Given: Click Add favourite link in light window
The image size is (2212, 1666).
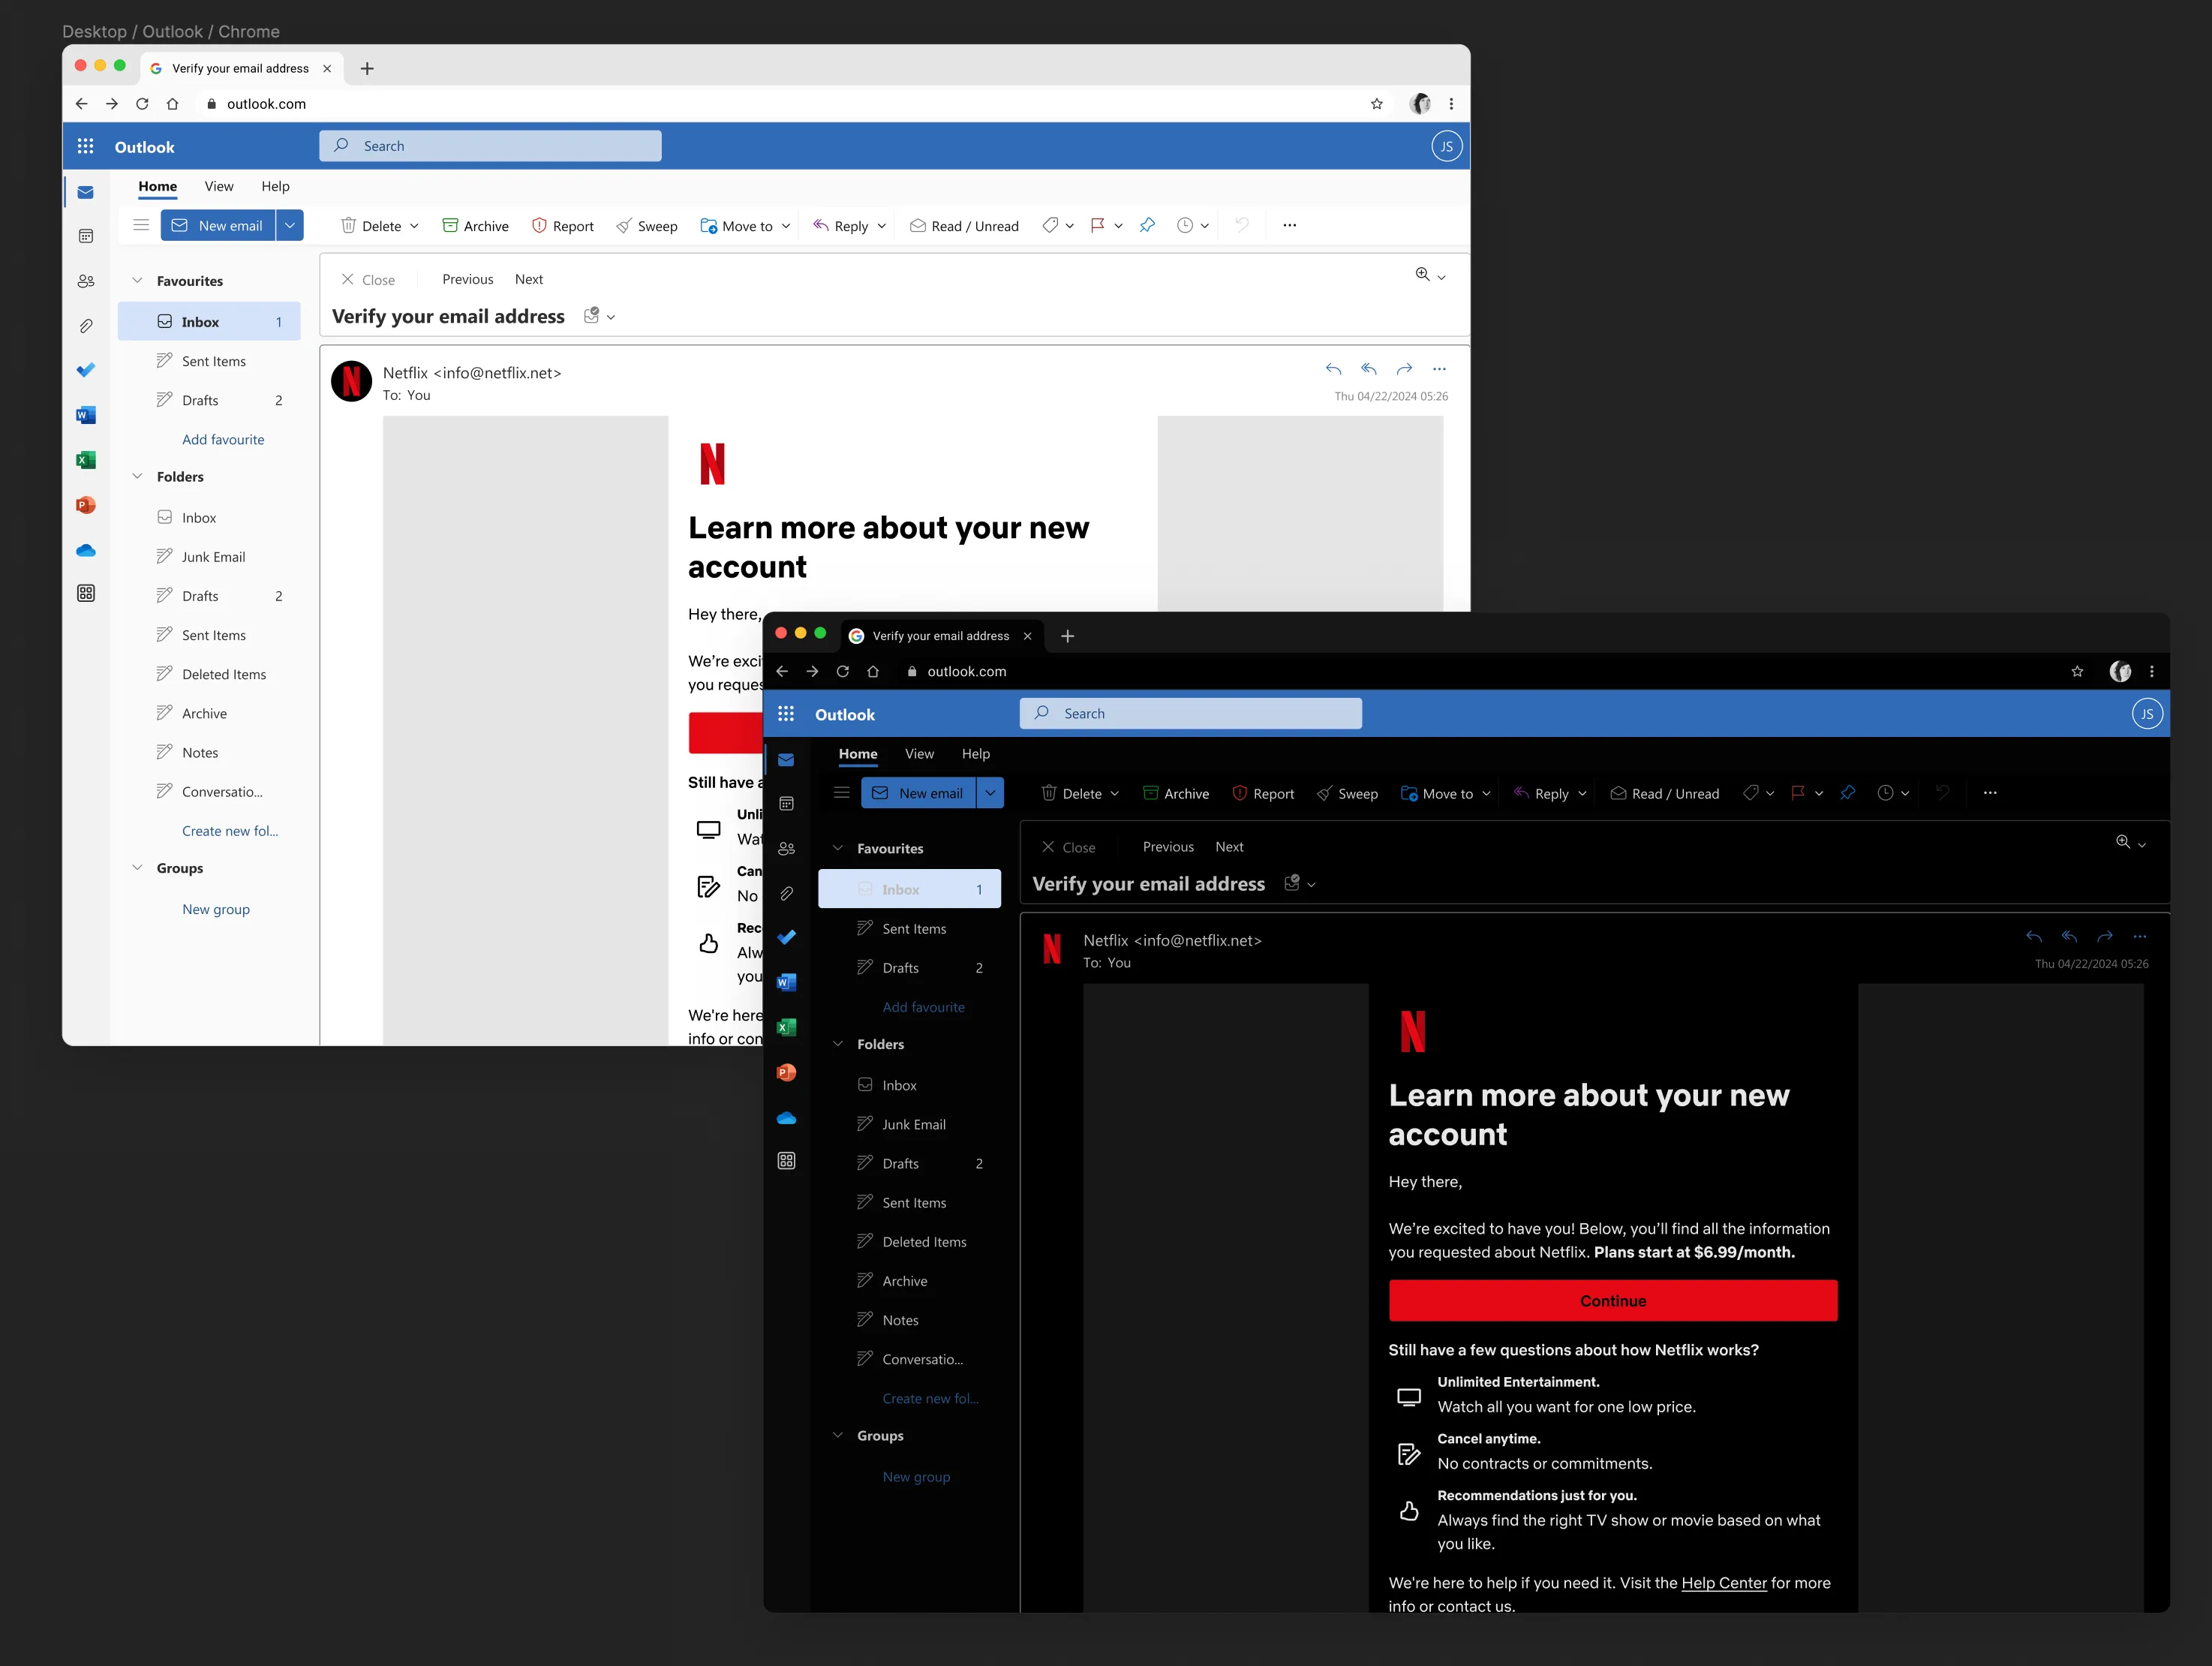Looking at the screenshot, I should click(x=223, y=439).
